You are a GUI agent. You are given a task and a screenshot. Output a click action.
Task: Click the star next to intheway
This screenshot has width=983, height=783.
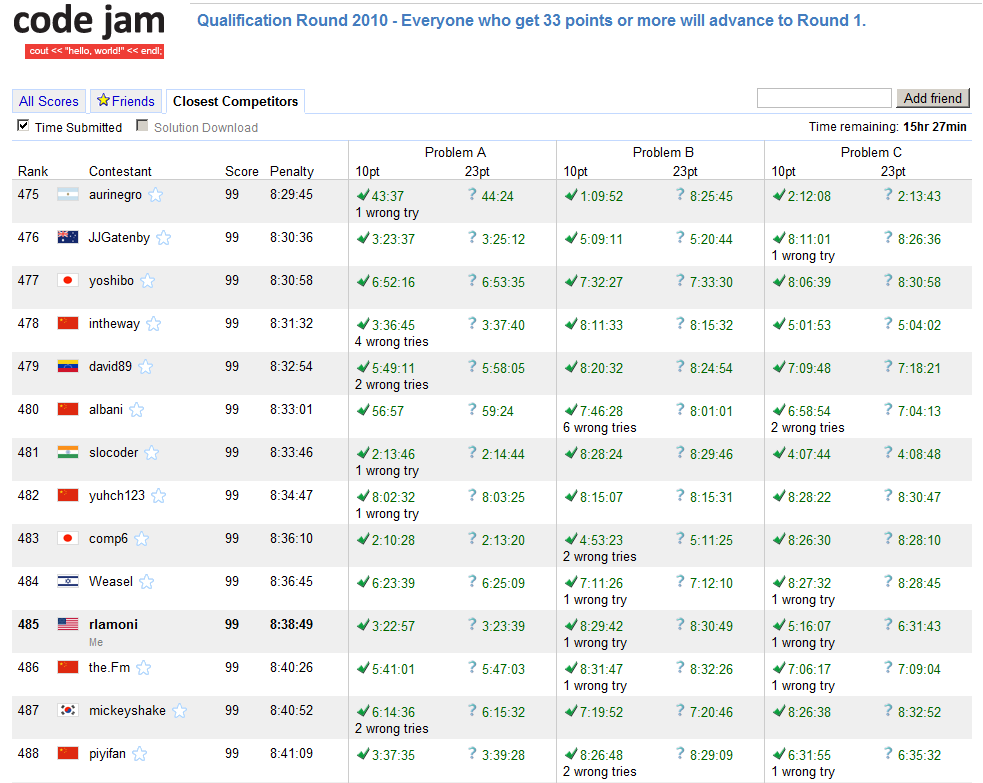pos(154,324)
